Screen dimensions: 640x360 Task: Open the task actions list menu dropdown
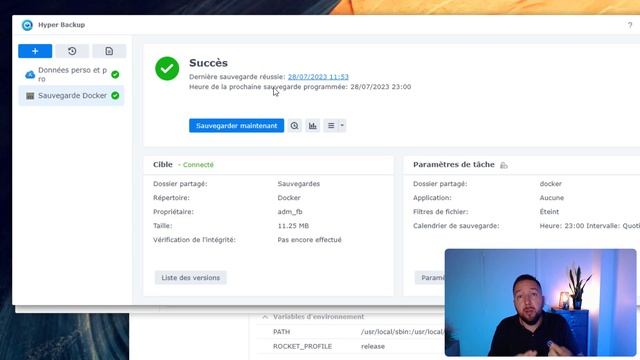[335, 126]
